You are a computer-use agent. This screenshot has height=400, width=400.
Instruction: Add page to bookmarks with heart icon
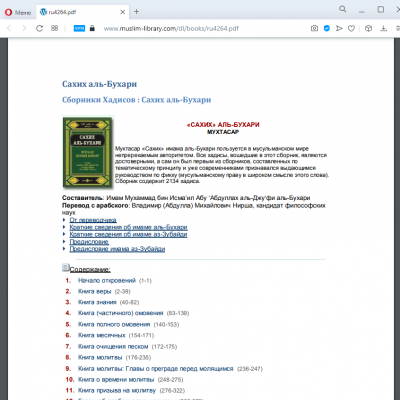coord(351,29)
